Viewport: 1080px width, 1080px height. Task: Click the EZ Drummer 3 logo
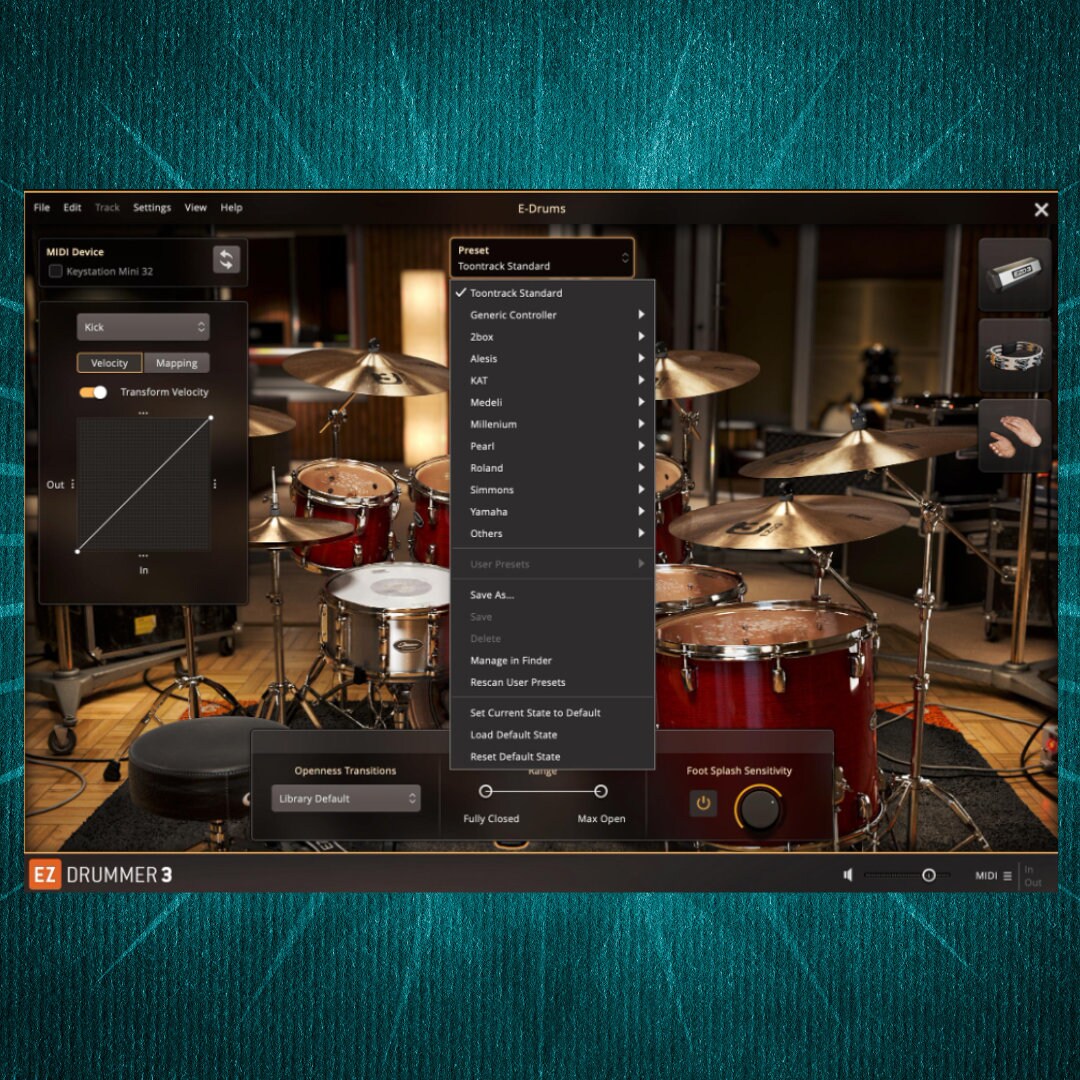click(x=100, y=871)
